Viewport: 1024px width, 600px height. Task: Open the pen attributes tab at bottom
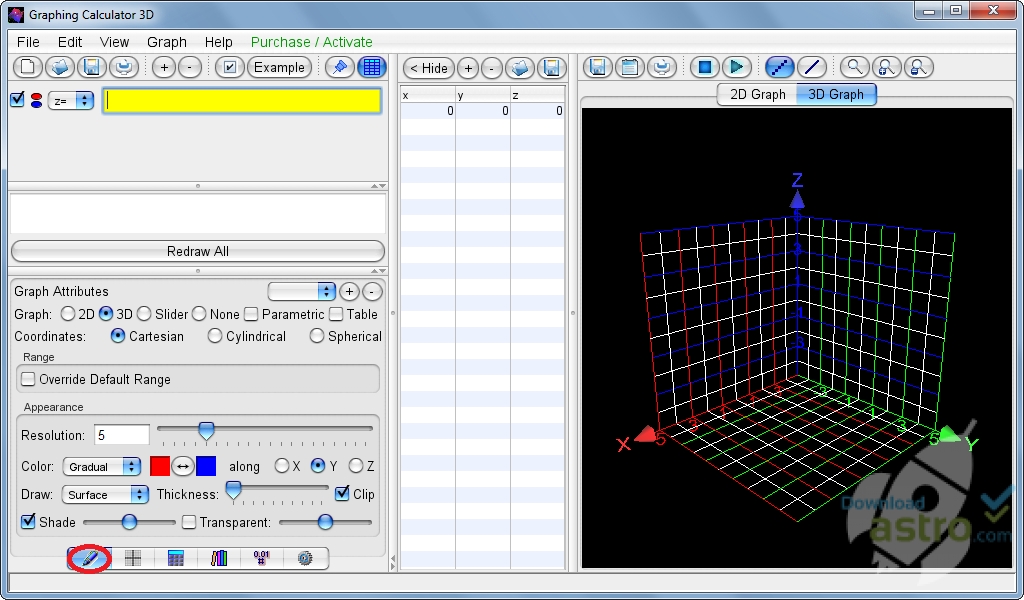tap(89, 558)
